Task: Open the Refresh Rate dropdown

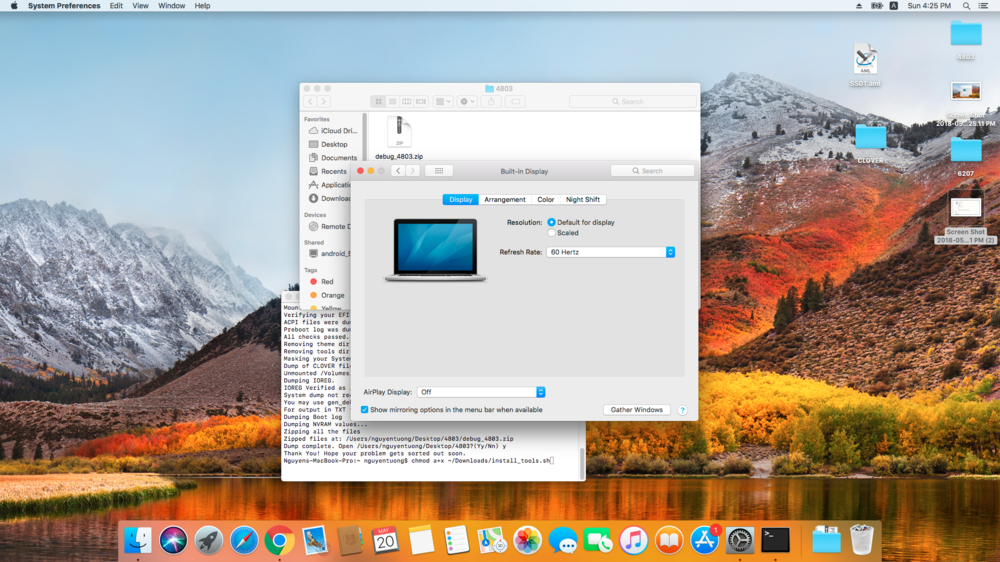Action: pos(611,252)
